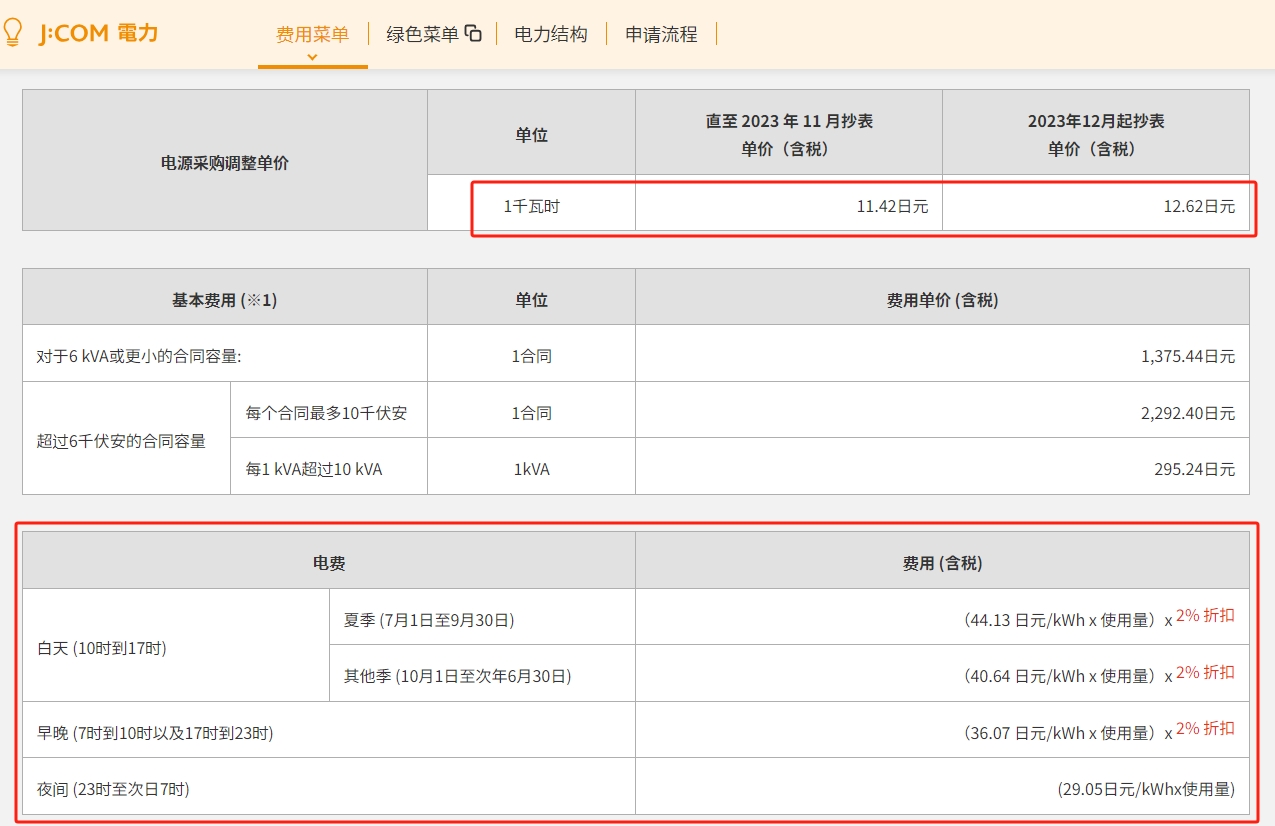Screen dimensions: 1275x826
Task: Click the 电源采购调整单价 header cell
Action: tap(225, 161)
